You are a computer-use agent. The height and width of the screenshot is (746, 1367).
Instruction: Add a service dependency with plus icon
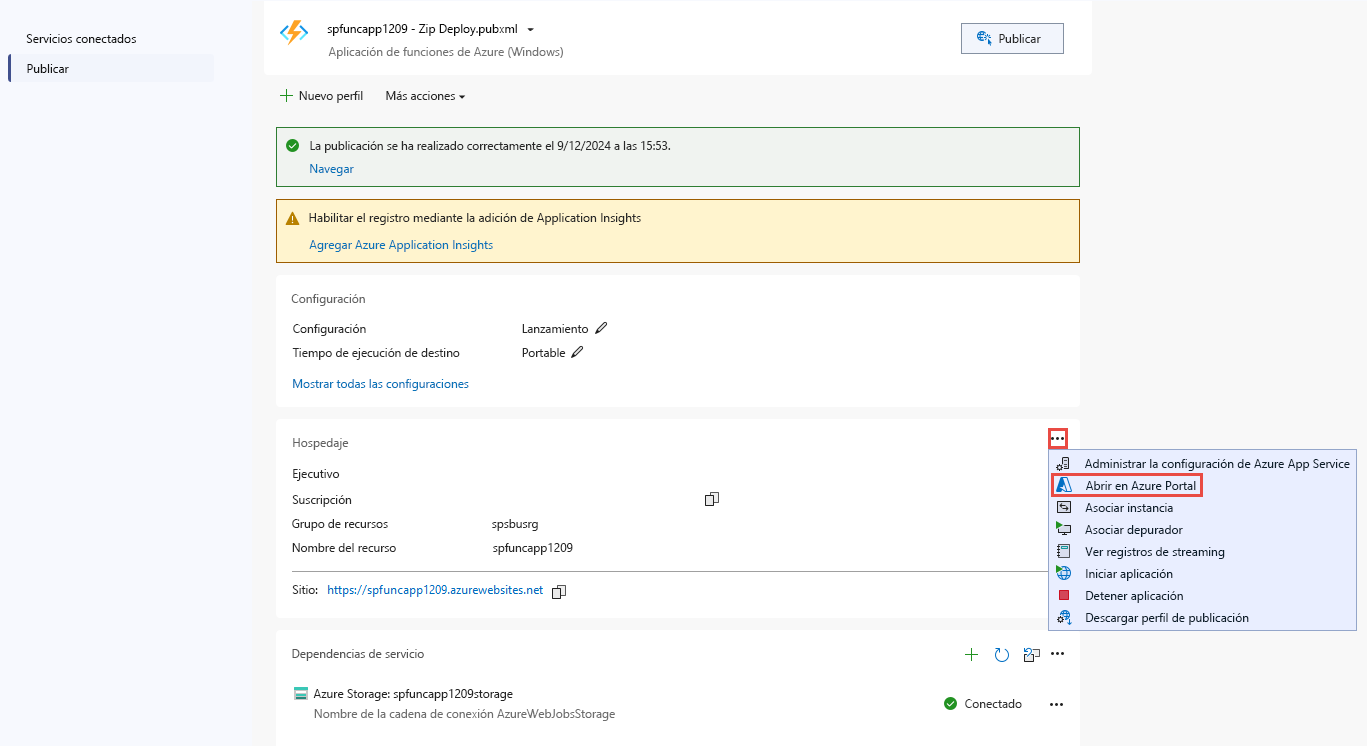(x=971, y=654)
